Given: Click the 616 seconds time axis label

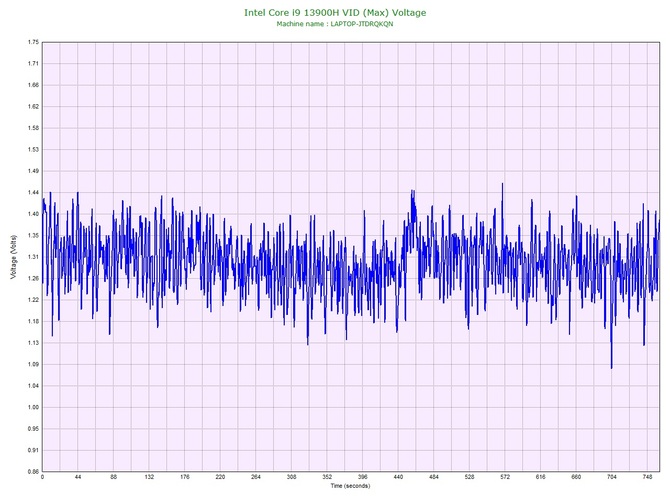Looking at the screenshot, I should click(x=541, y=477).
